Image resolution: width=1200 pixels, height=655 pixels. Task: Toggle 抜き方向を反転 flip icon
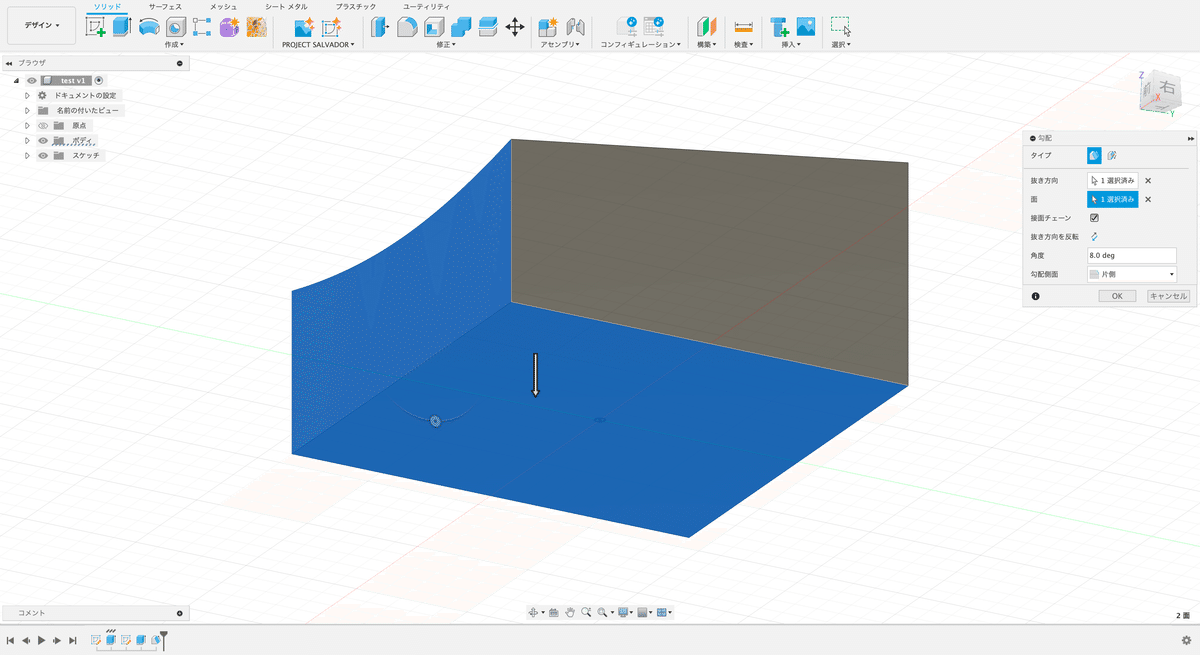pyautogui.click(x=1094, y=237)
